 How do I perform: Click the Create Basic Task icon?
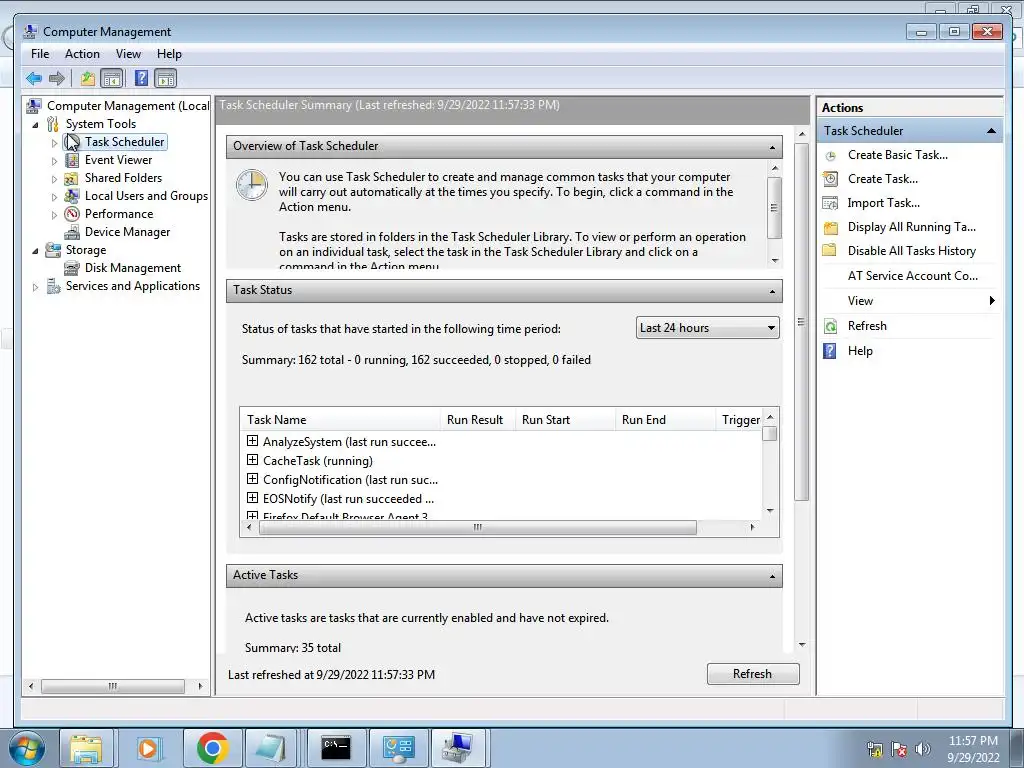click(x=830, y=155)
